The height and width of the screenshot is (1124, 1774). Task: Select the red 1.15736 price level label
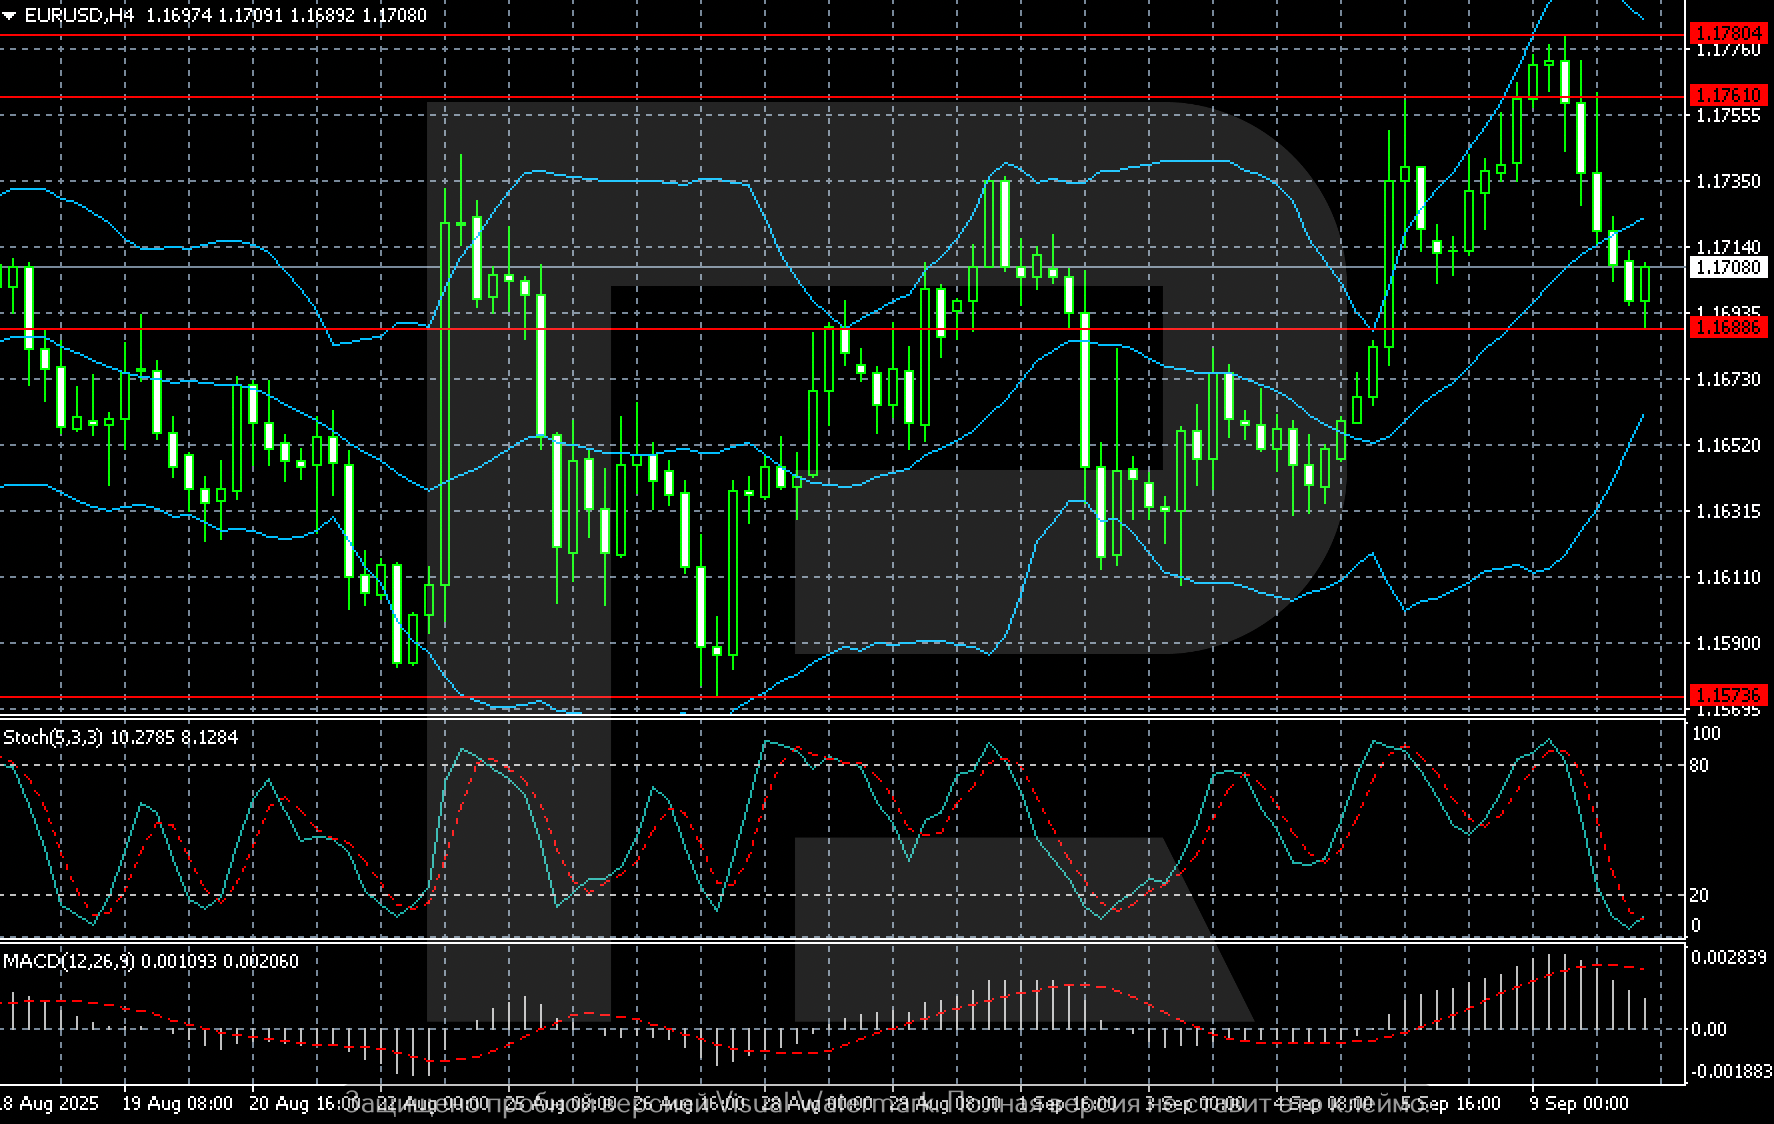[1727, 695]
